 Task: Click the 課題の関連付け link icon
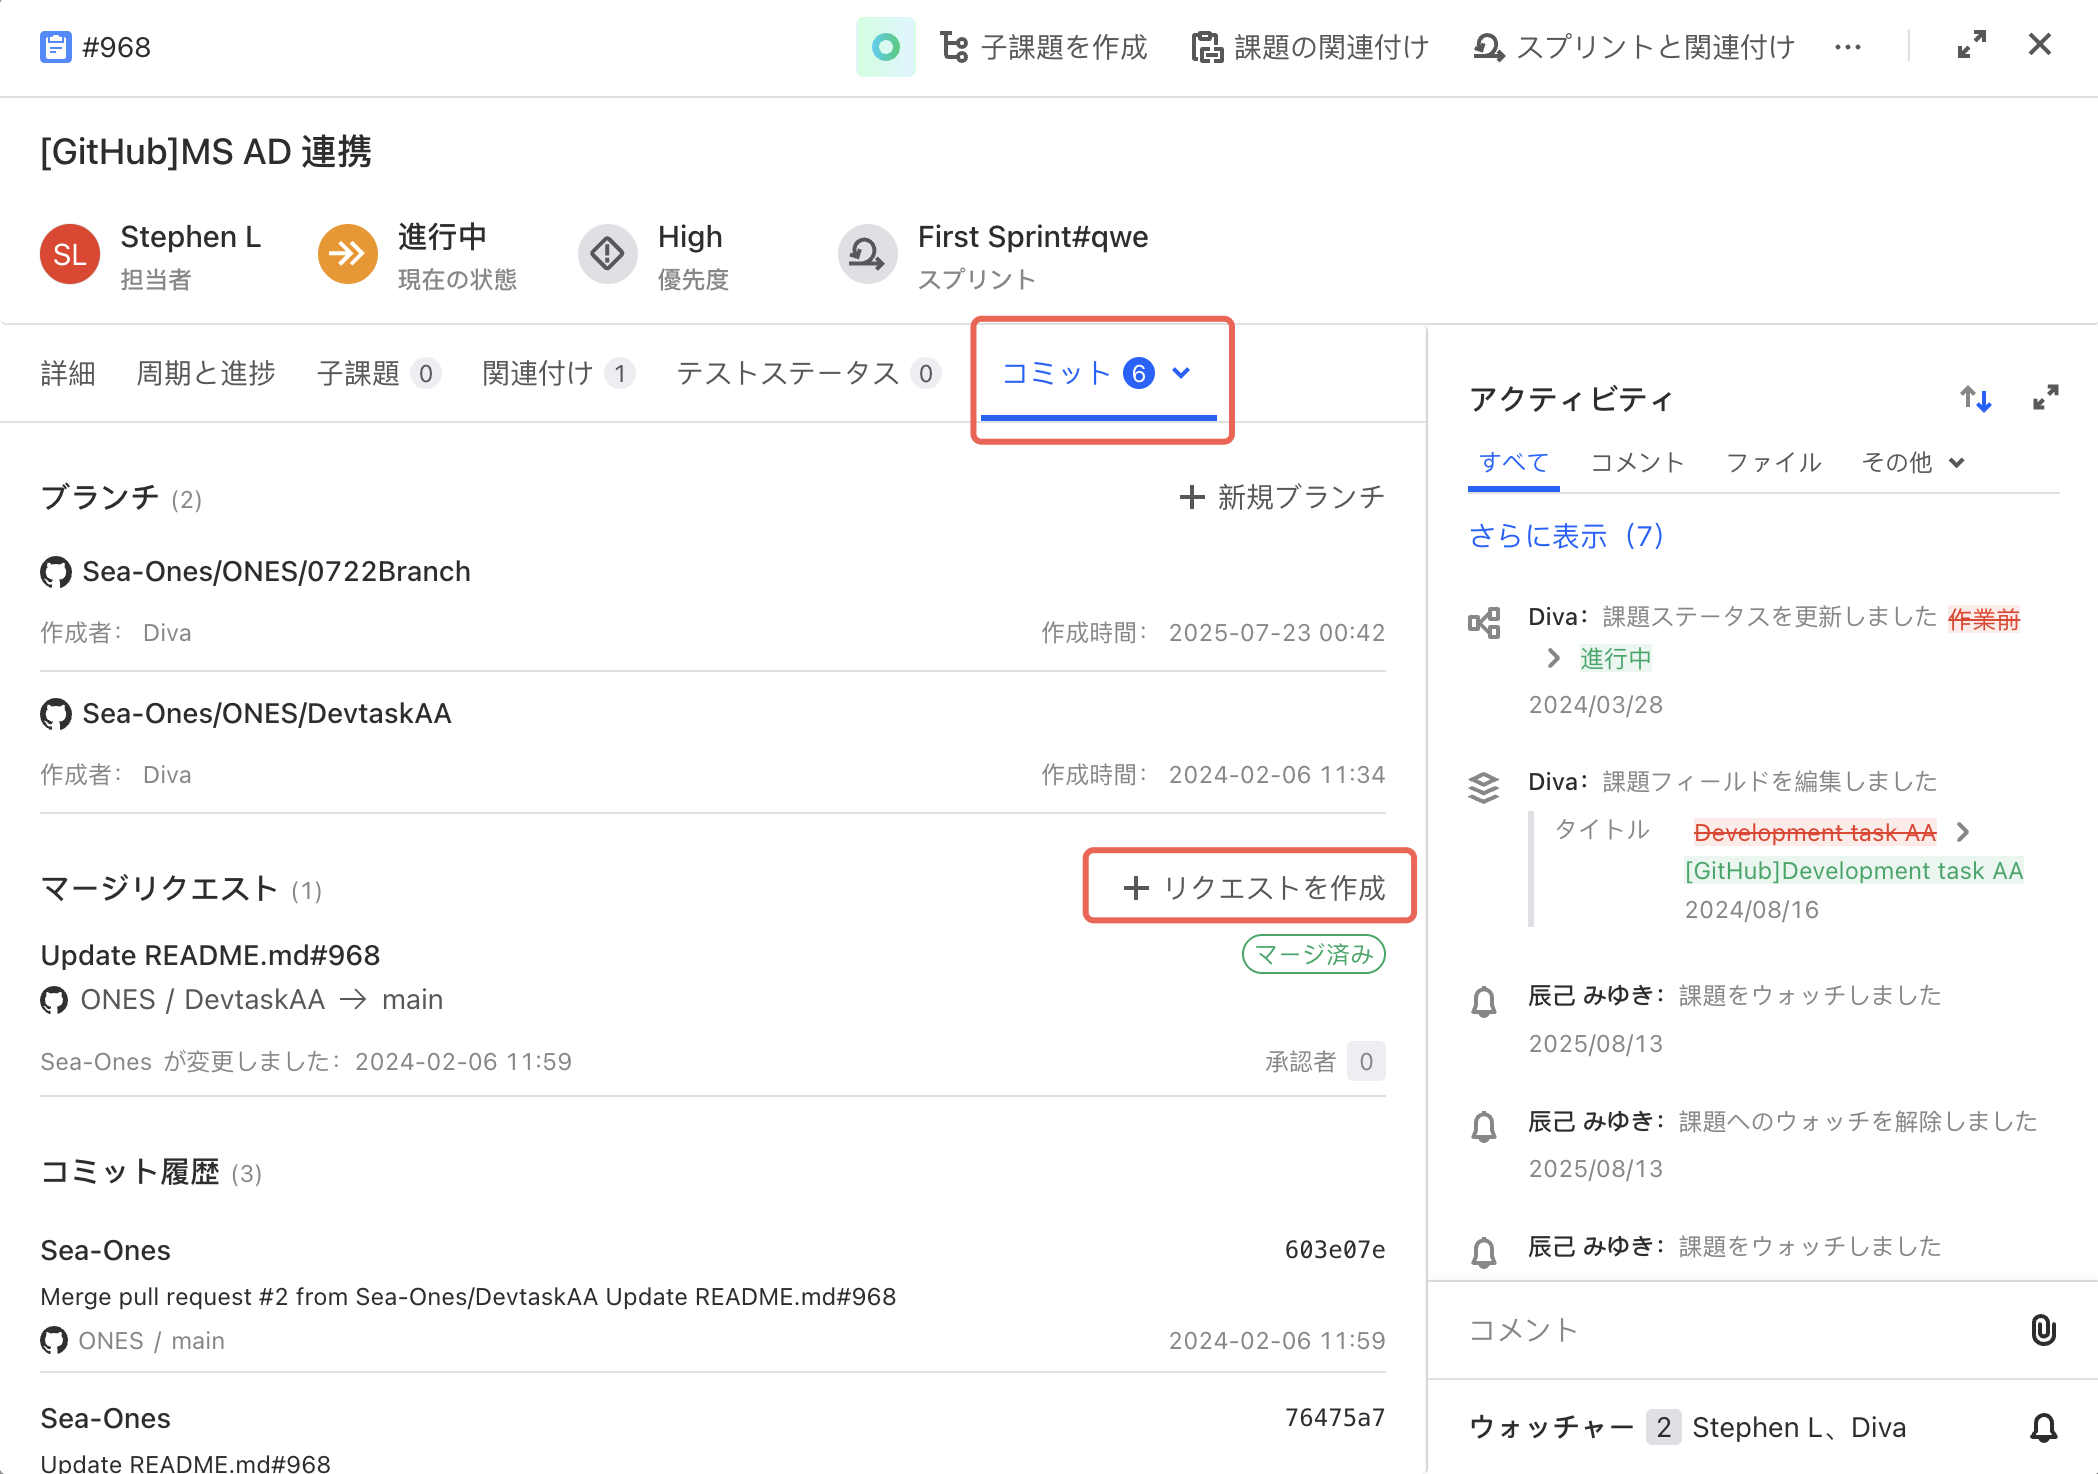(x=1207, y=47)
